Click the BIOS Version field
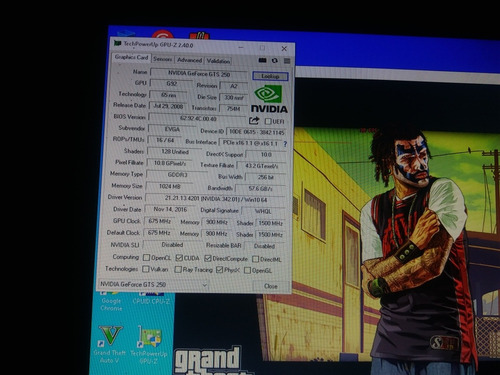Viewport: 500px width, 375px height. pyautogui.click(x=198, y=118)
